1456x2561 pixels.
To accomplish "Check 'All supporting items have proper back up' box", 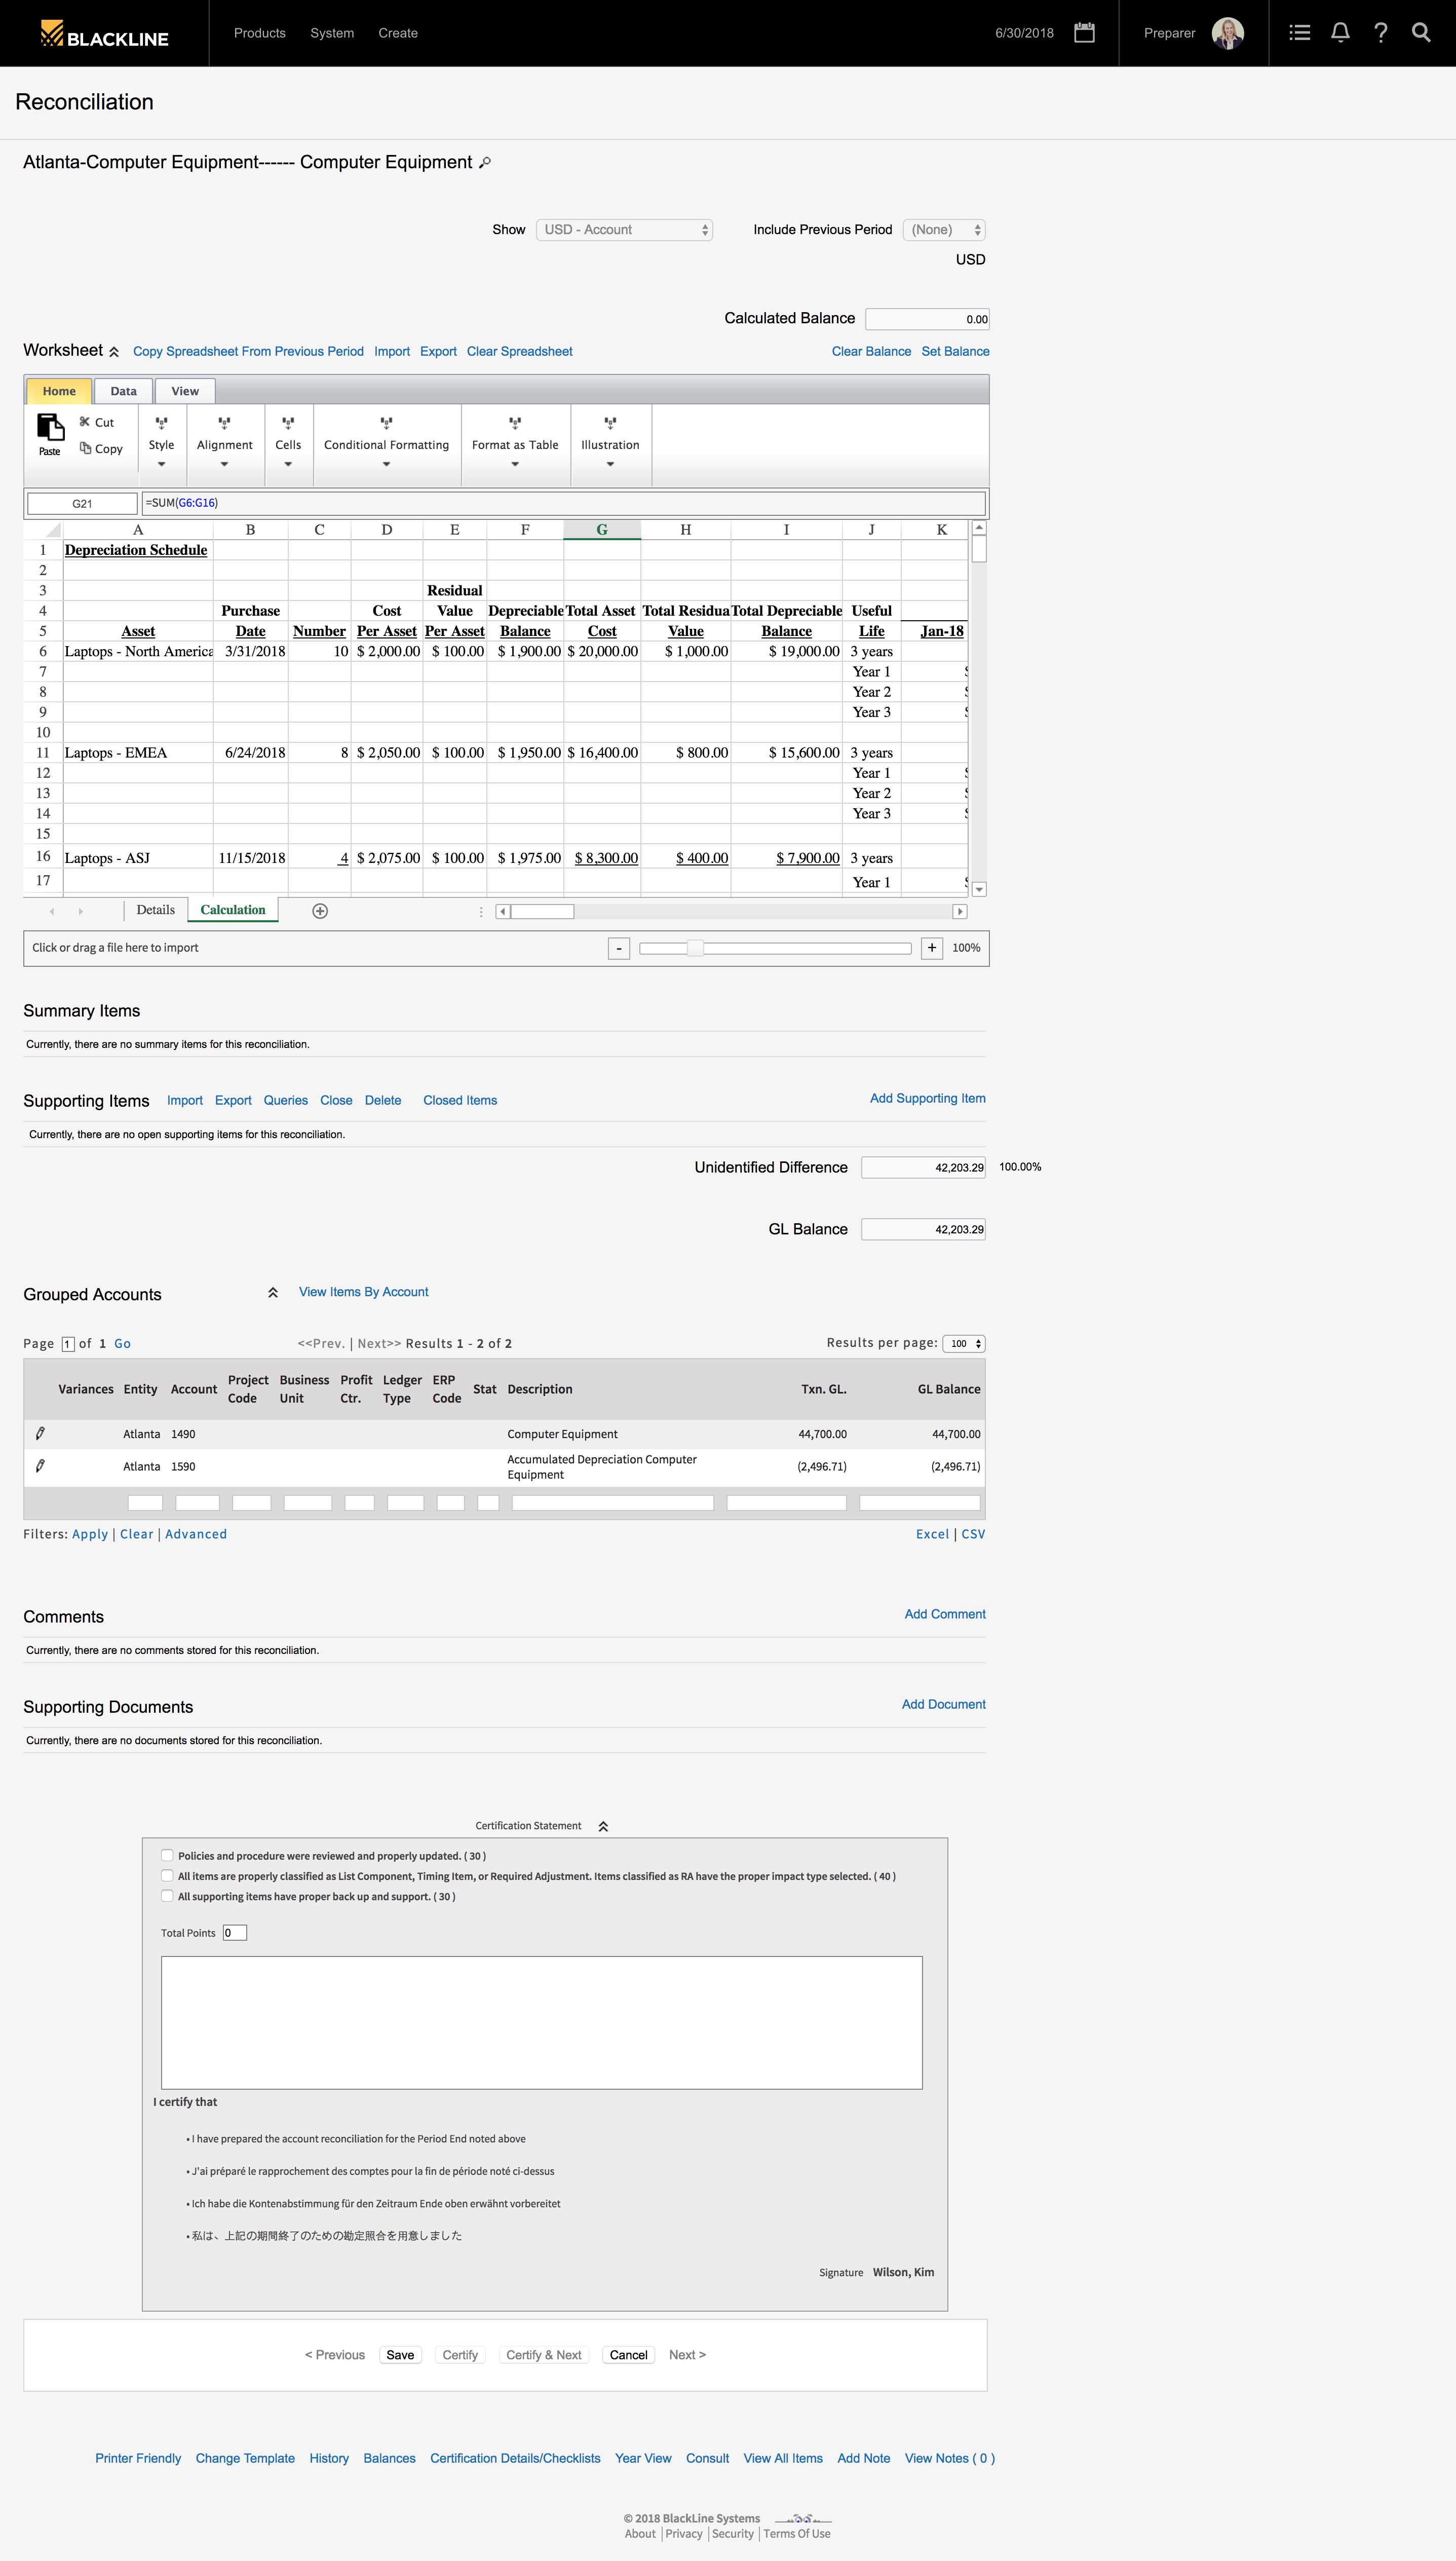I will [167, 1896].
